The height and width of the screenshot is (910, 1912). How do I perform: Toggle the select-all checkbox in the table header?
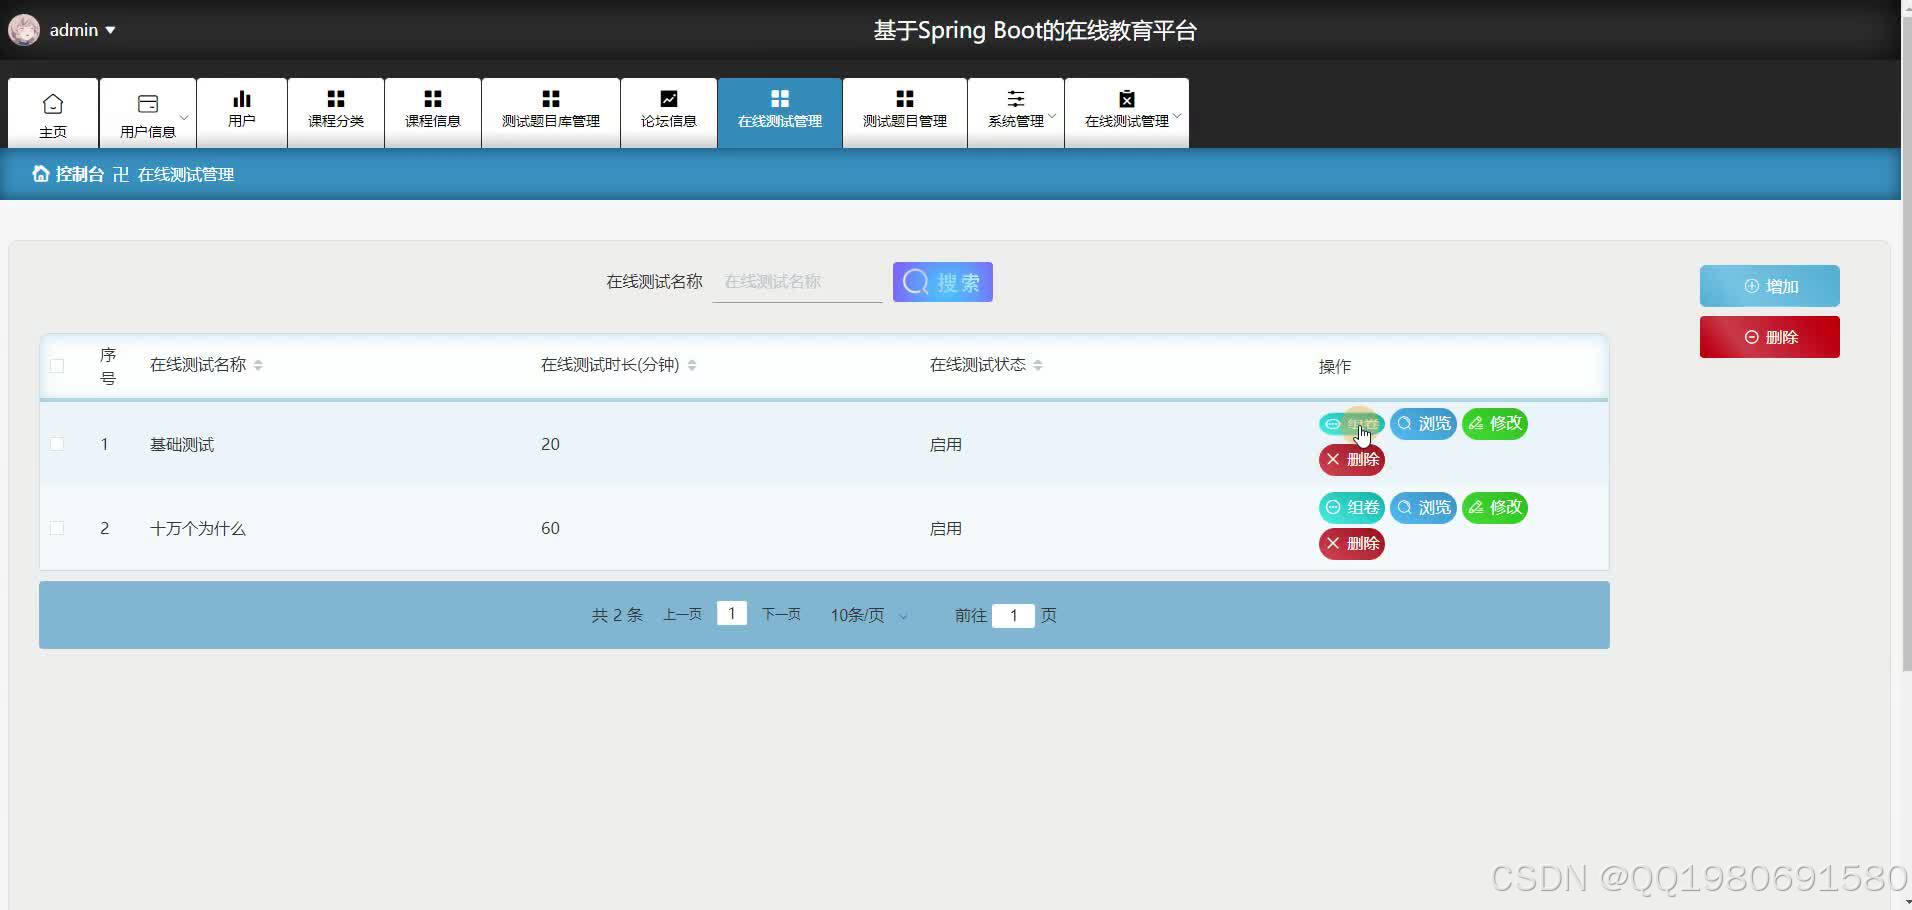coord(57,365)
